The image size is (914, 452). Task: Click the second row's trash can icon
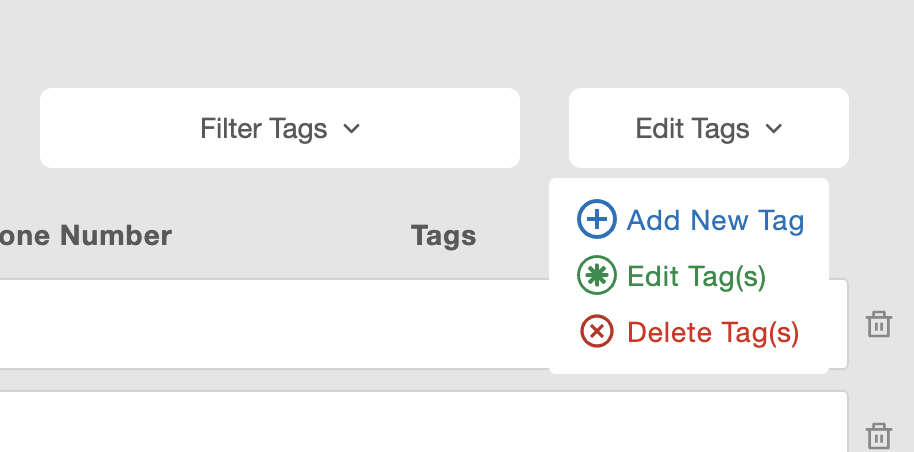pos(878,436)
